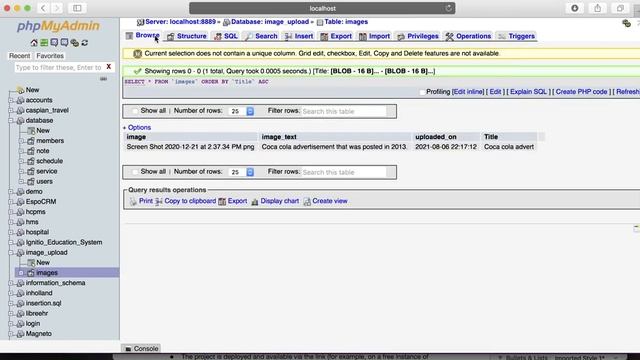Switch to the Structure tab
This screenshot has height=360, width=640.
coord(187,36)
